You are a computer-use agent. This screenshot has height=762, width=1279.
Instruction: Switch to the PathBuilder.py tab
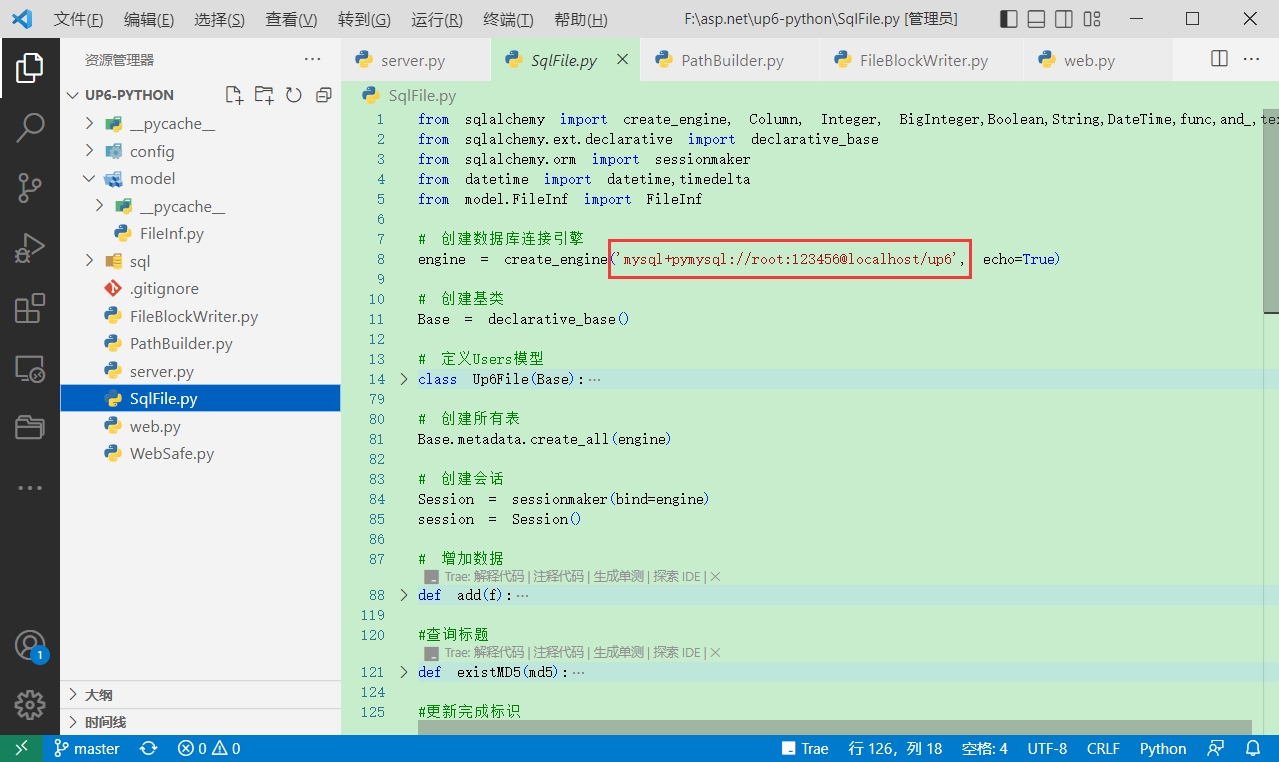click(732, 60)
